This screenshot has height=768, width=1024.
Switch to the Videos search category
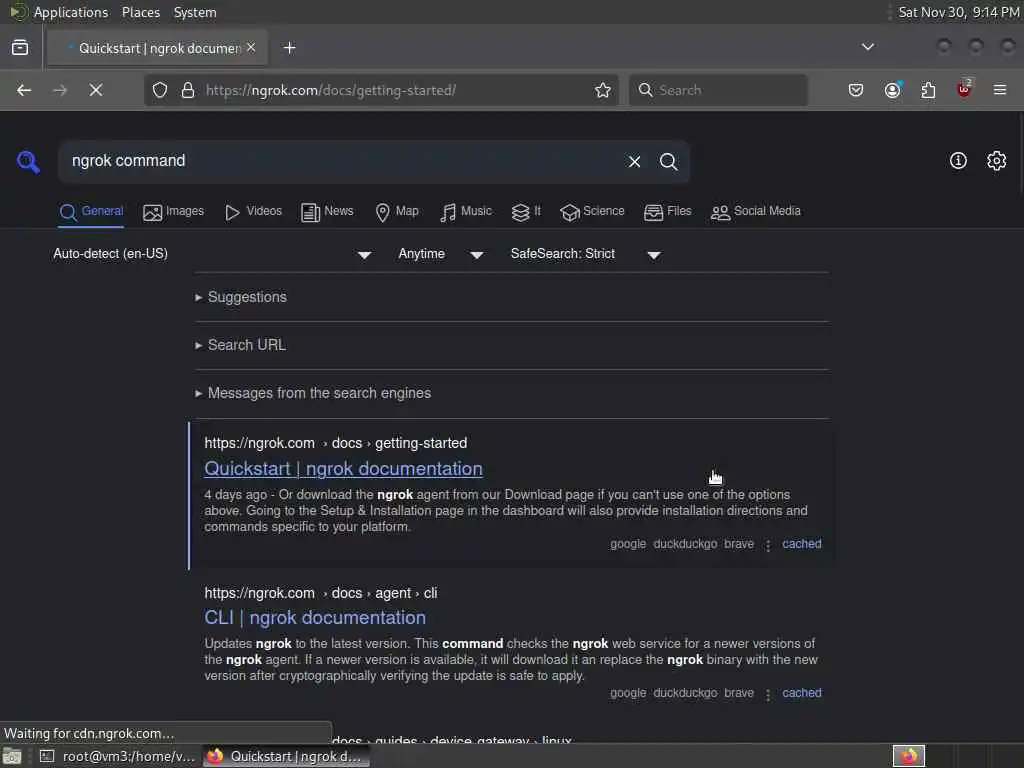(x=253, y=212)
